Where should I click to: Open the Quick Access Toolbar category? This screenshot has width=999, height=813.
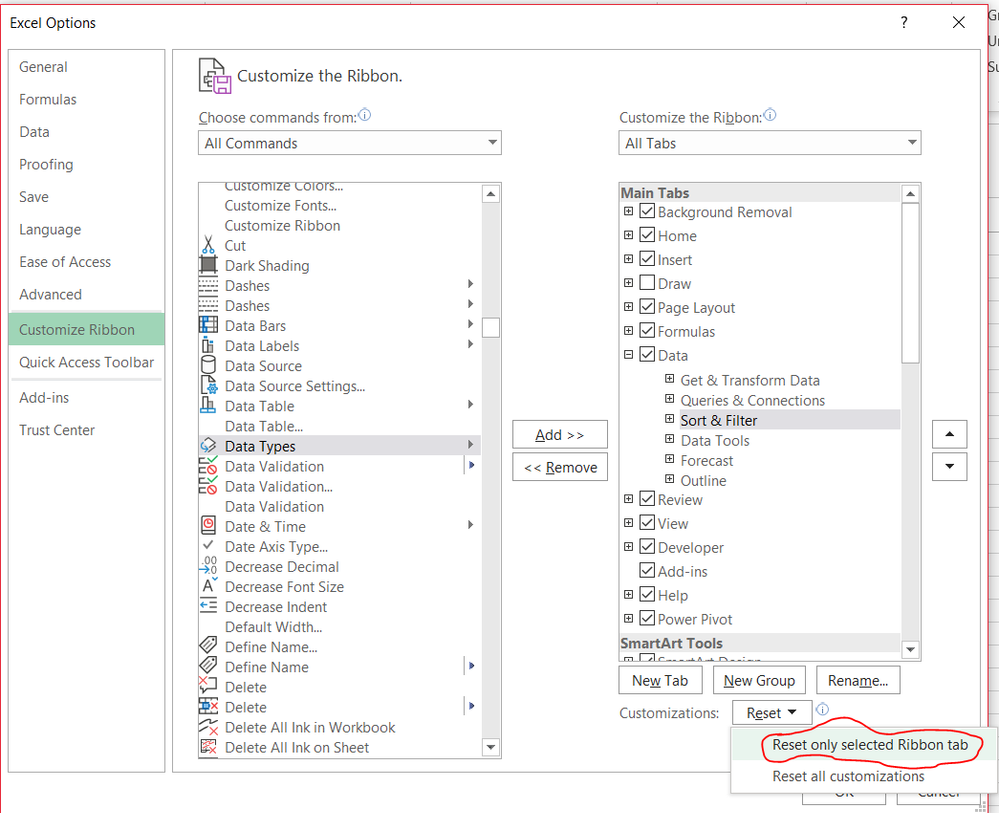click(x=87, y=362)
